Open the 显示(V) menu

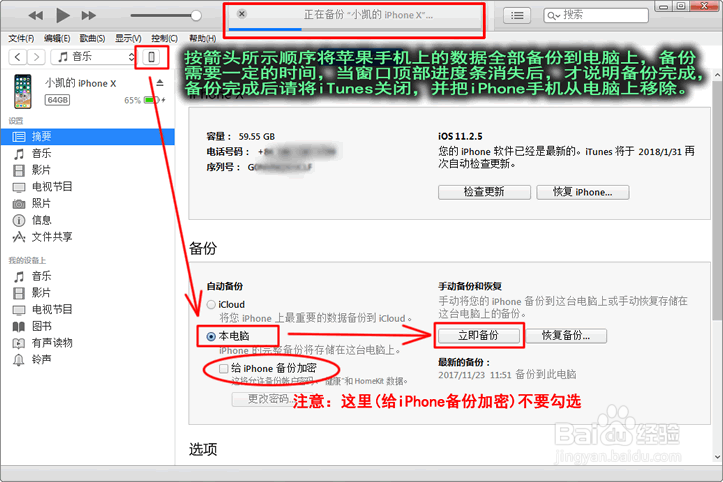[x=128, y=38]
